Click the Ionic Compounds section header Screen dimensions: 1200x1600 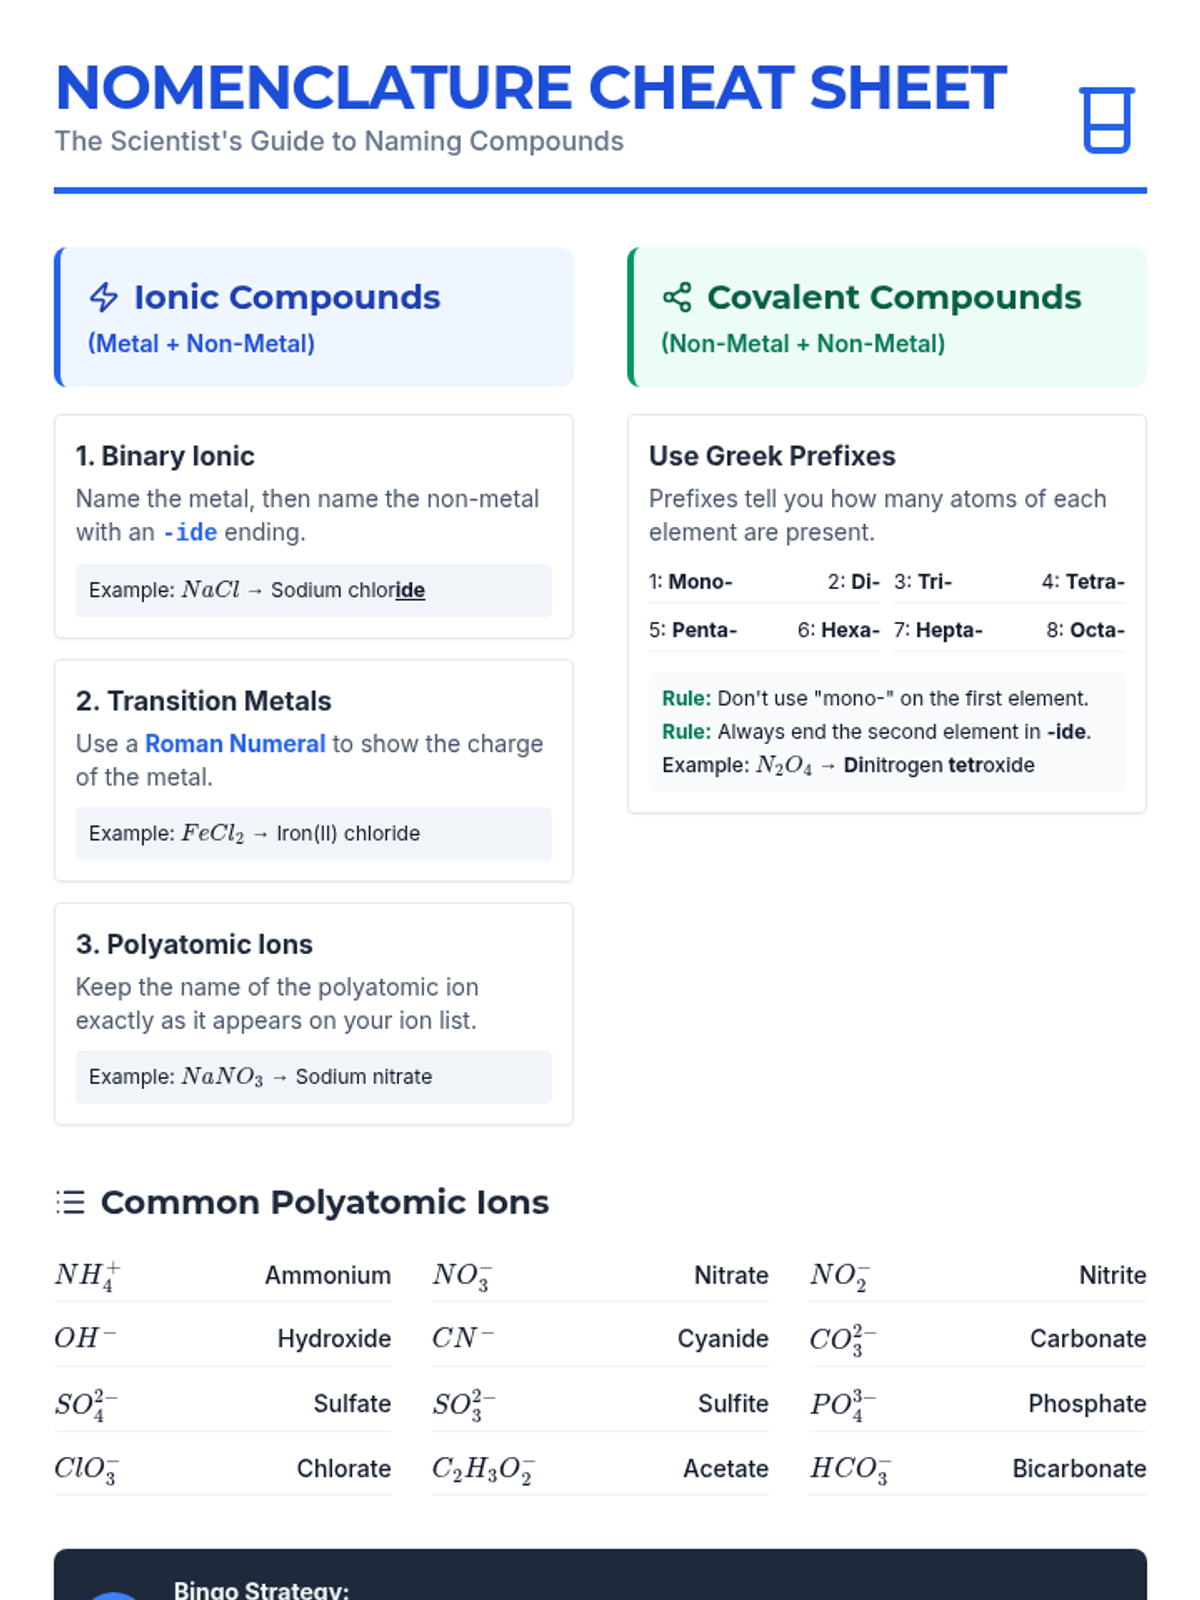click(314, 317)
